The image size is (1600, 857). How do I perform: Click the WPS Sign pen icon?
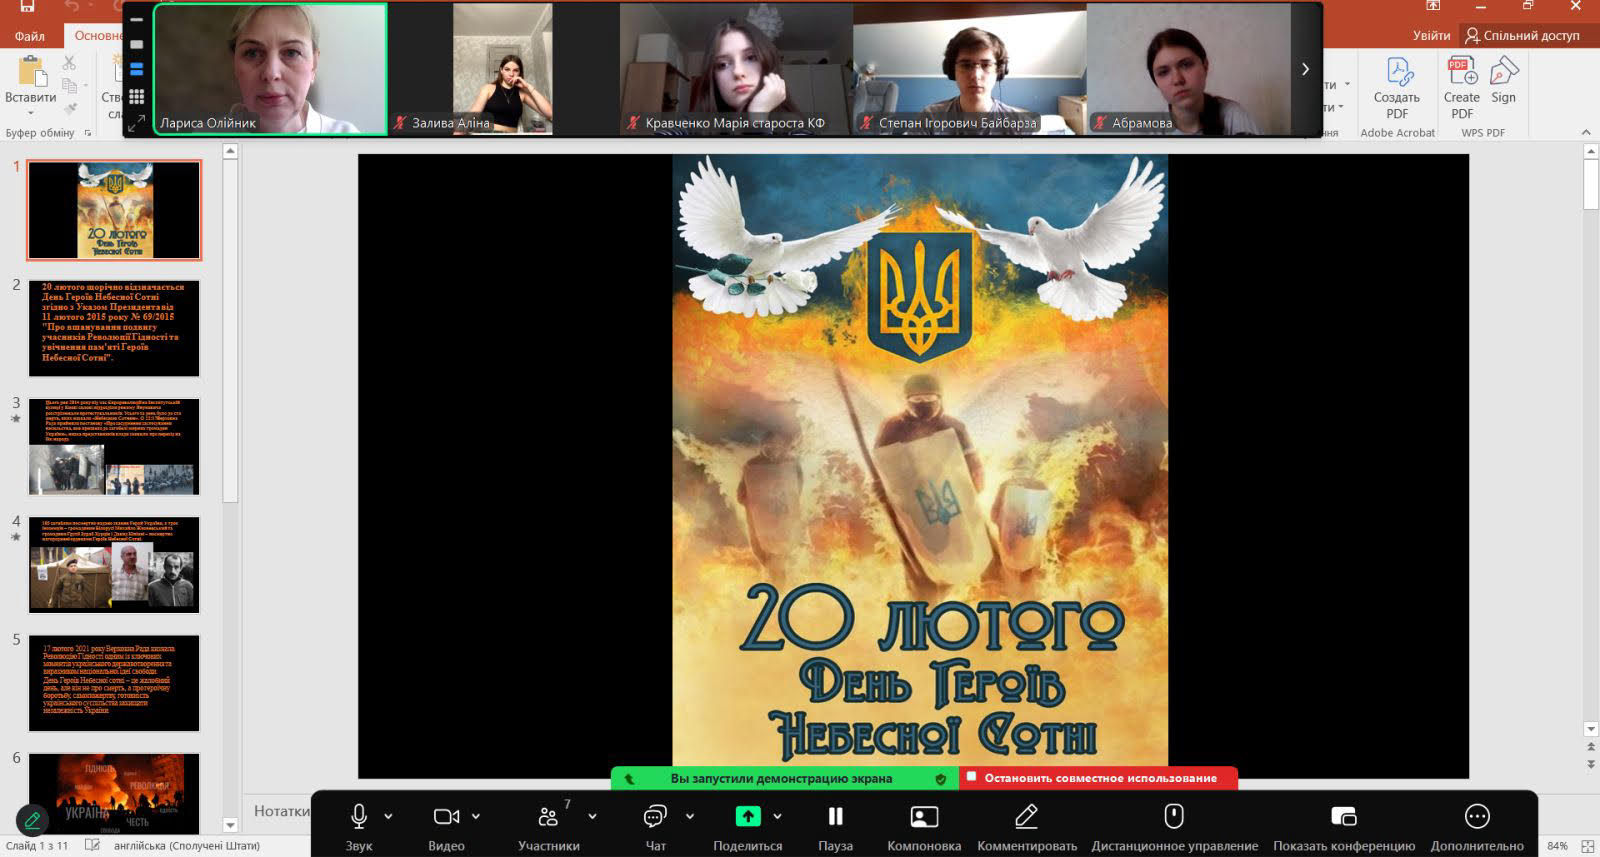pos(1504,71)
